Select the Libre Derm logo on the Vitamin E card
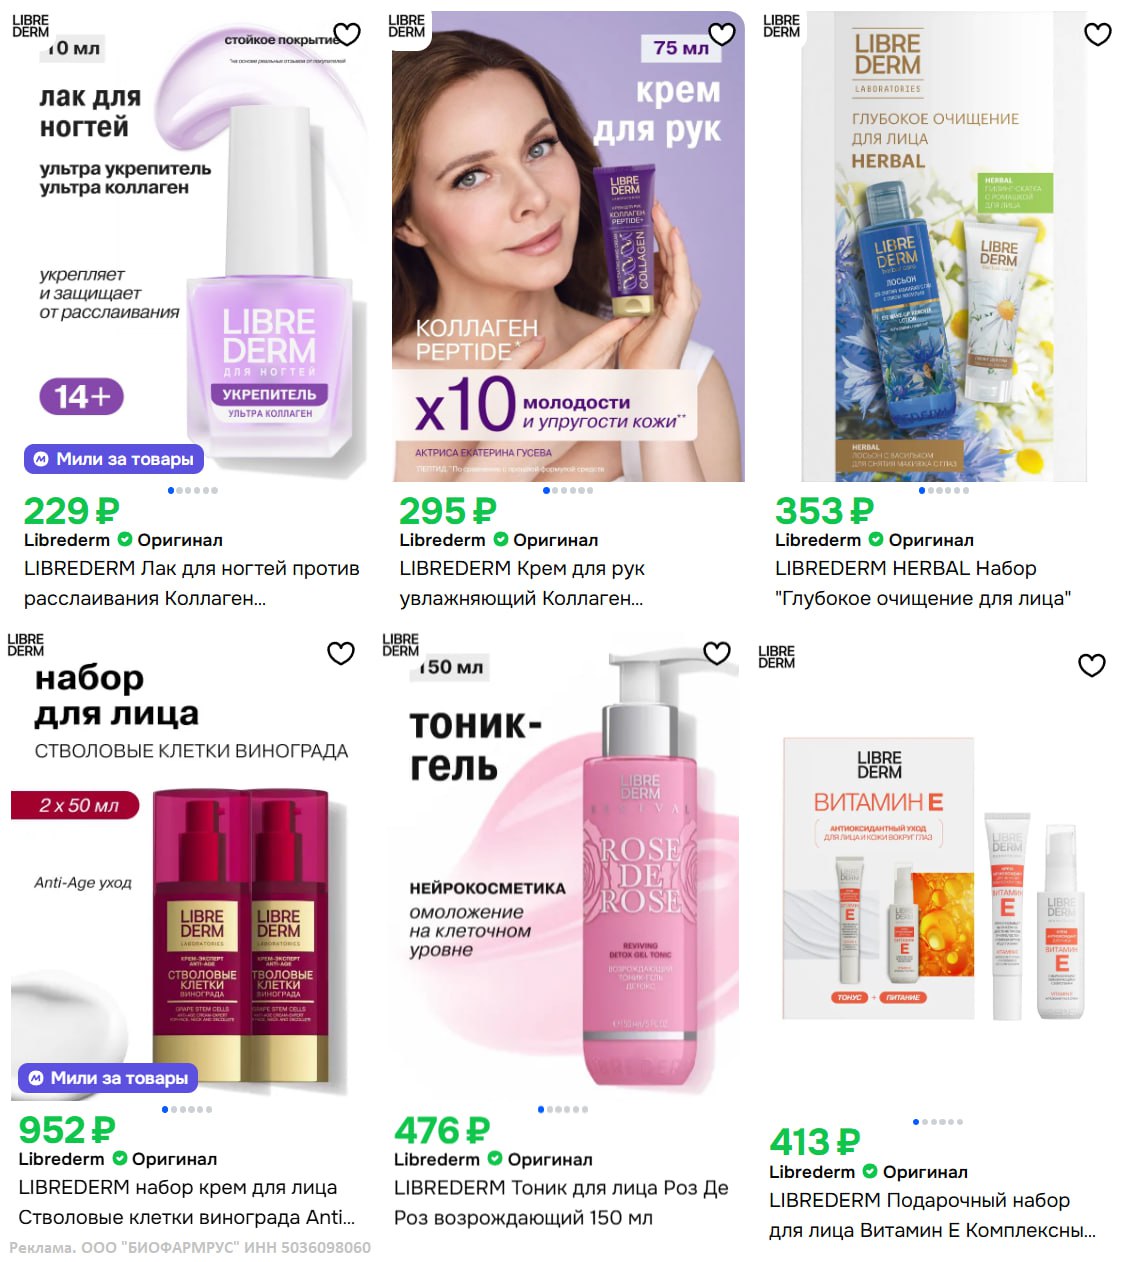1130x1262 pixels. tap(776, 657)
